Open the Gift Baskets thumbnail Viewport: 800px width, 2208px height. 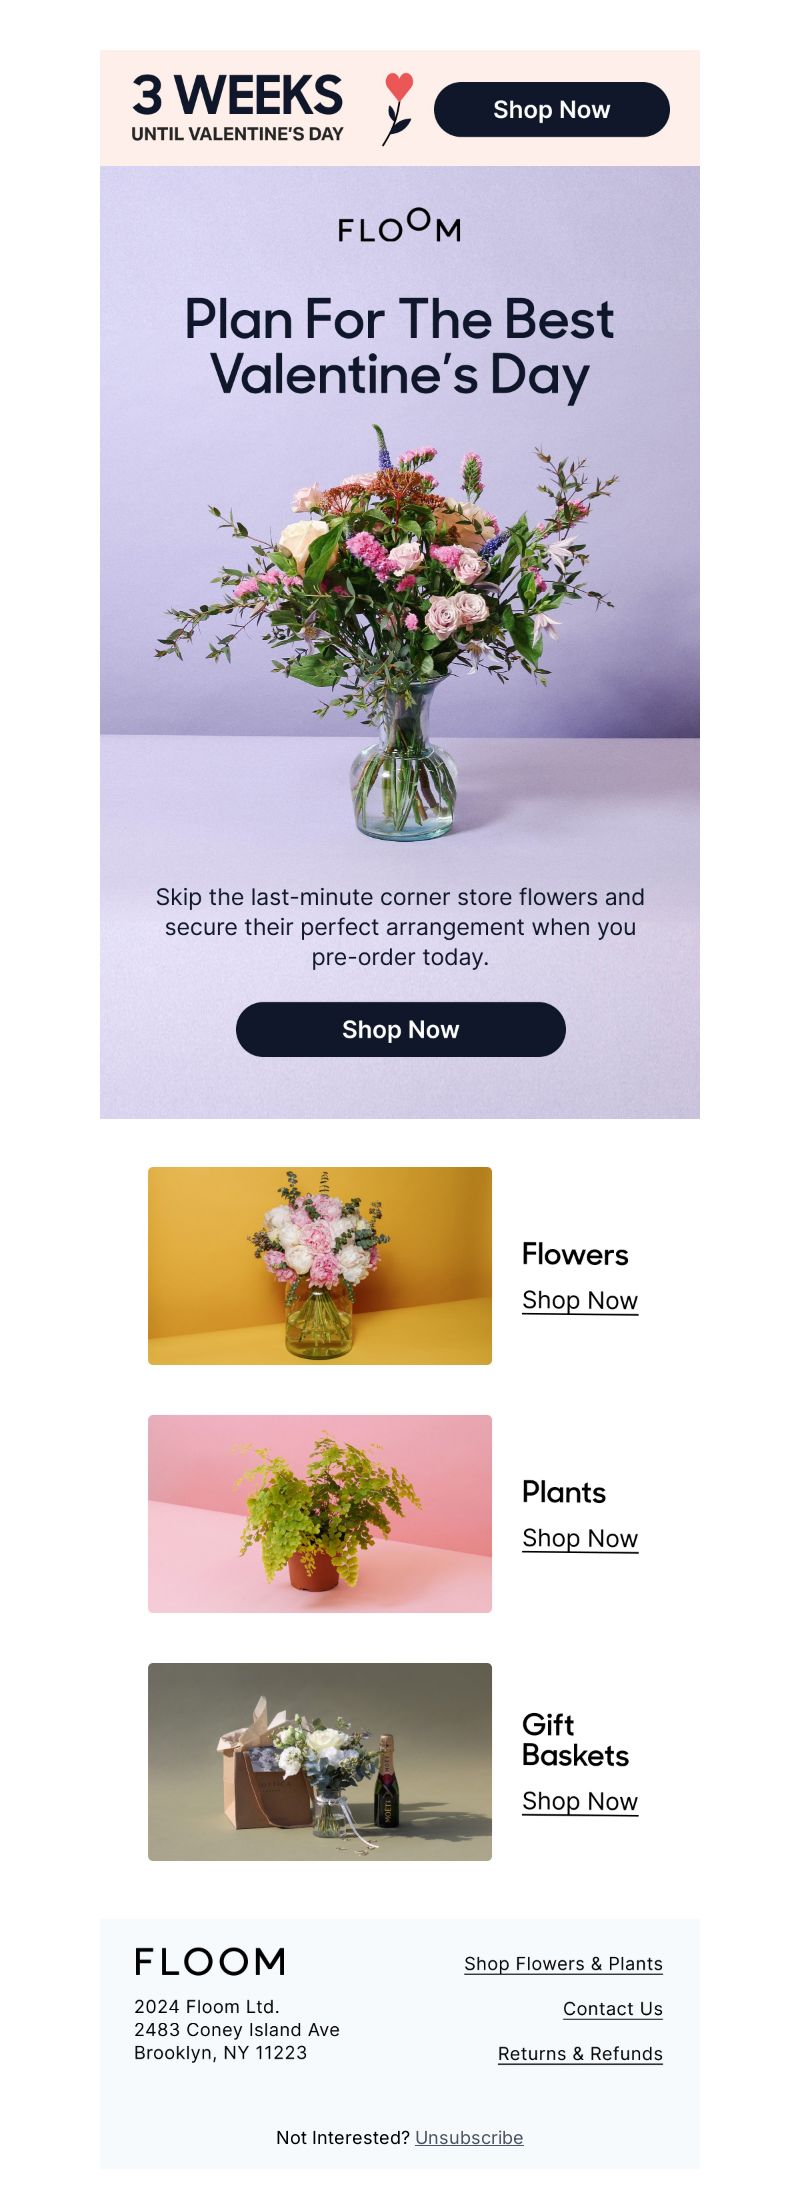tap(320, 1762)
